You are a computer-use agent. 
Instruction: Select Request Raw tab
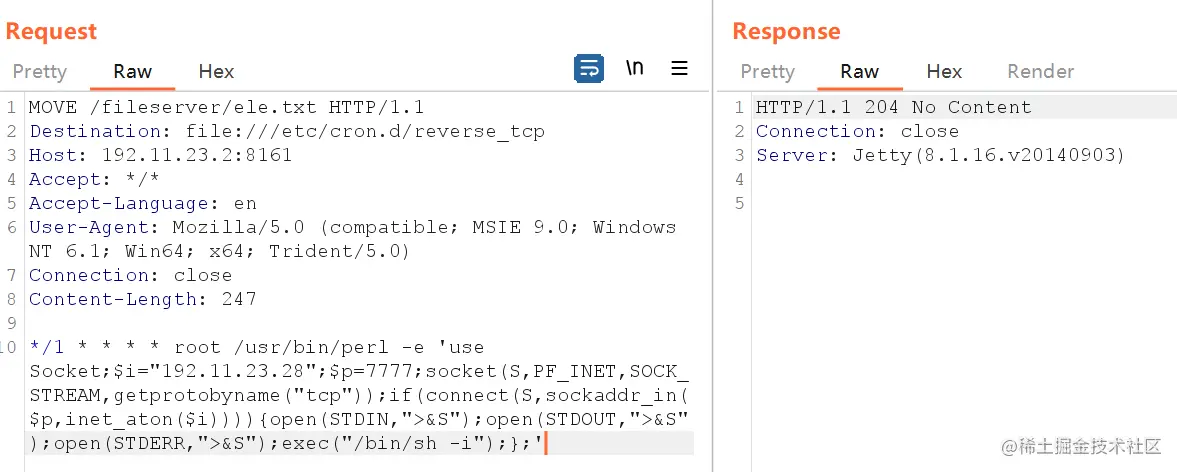pos(133,71)
